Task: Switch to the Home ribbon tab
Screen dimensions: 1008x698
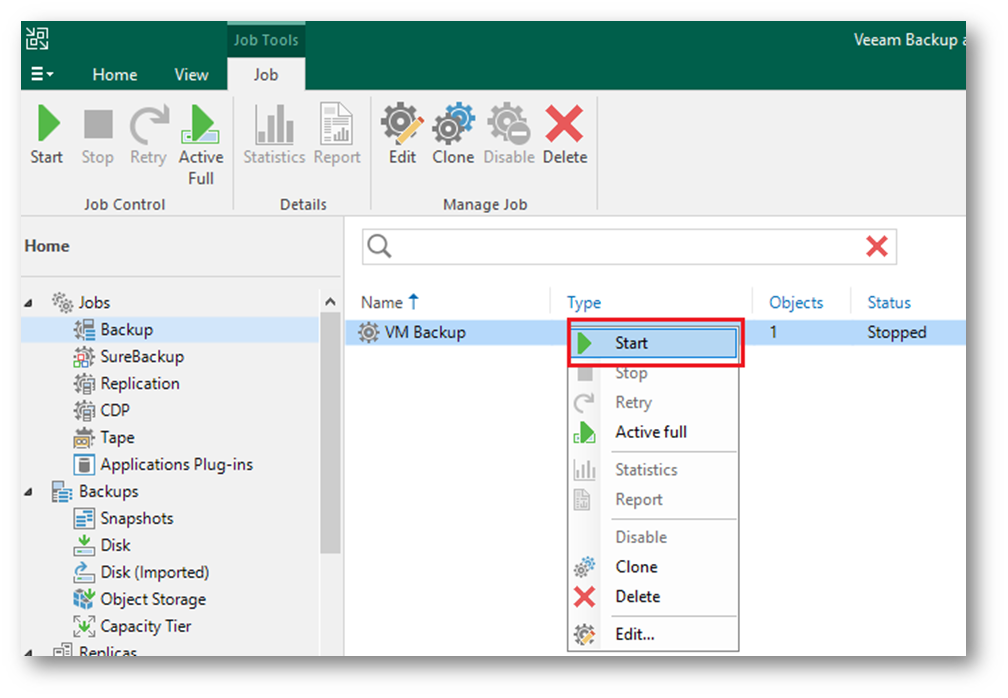Action: coord(115,75)
